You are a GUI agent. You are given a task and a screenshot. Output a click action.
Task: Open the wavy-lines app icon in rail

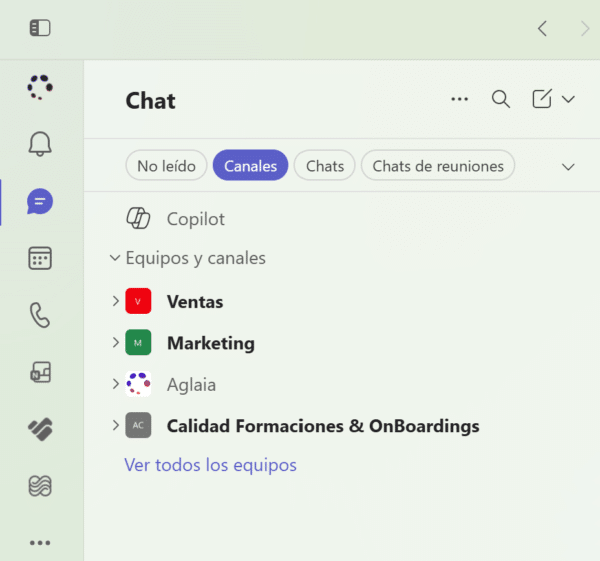tap(40, 486)
